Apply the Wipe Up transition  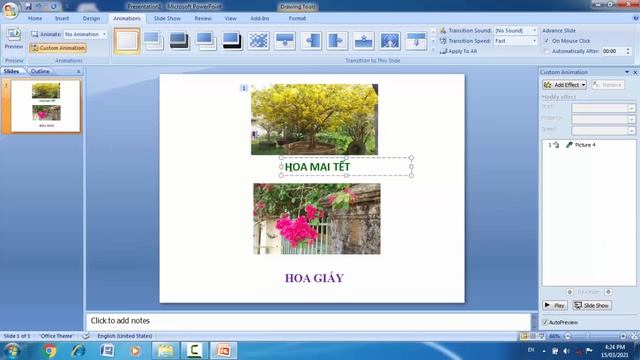click(363, 41)
